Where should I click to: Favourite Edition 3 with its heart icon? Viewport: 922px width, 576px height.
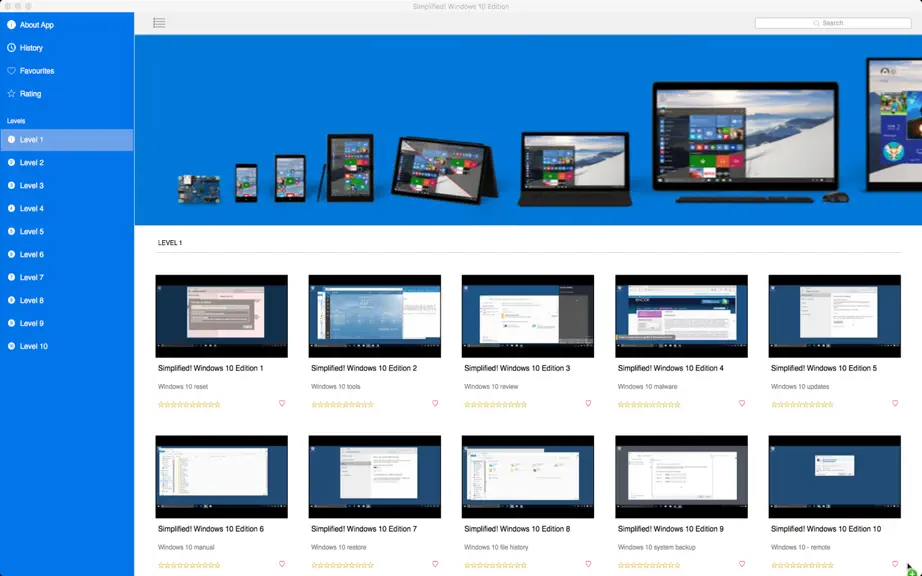click(588, 403)
